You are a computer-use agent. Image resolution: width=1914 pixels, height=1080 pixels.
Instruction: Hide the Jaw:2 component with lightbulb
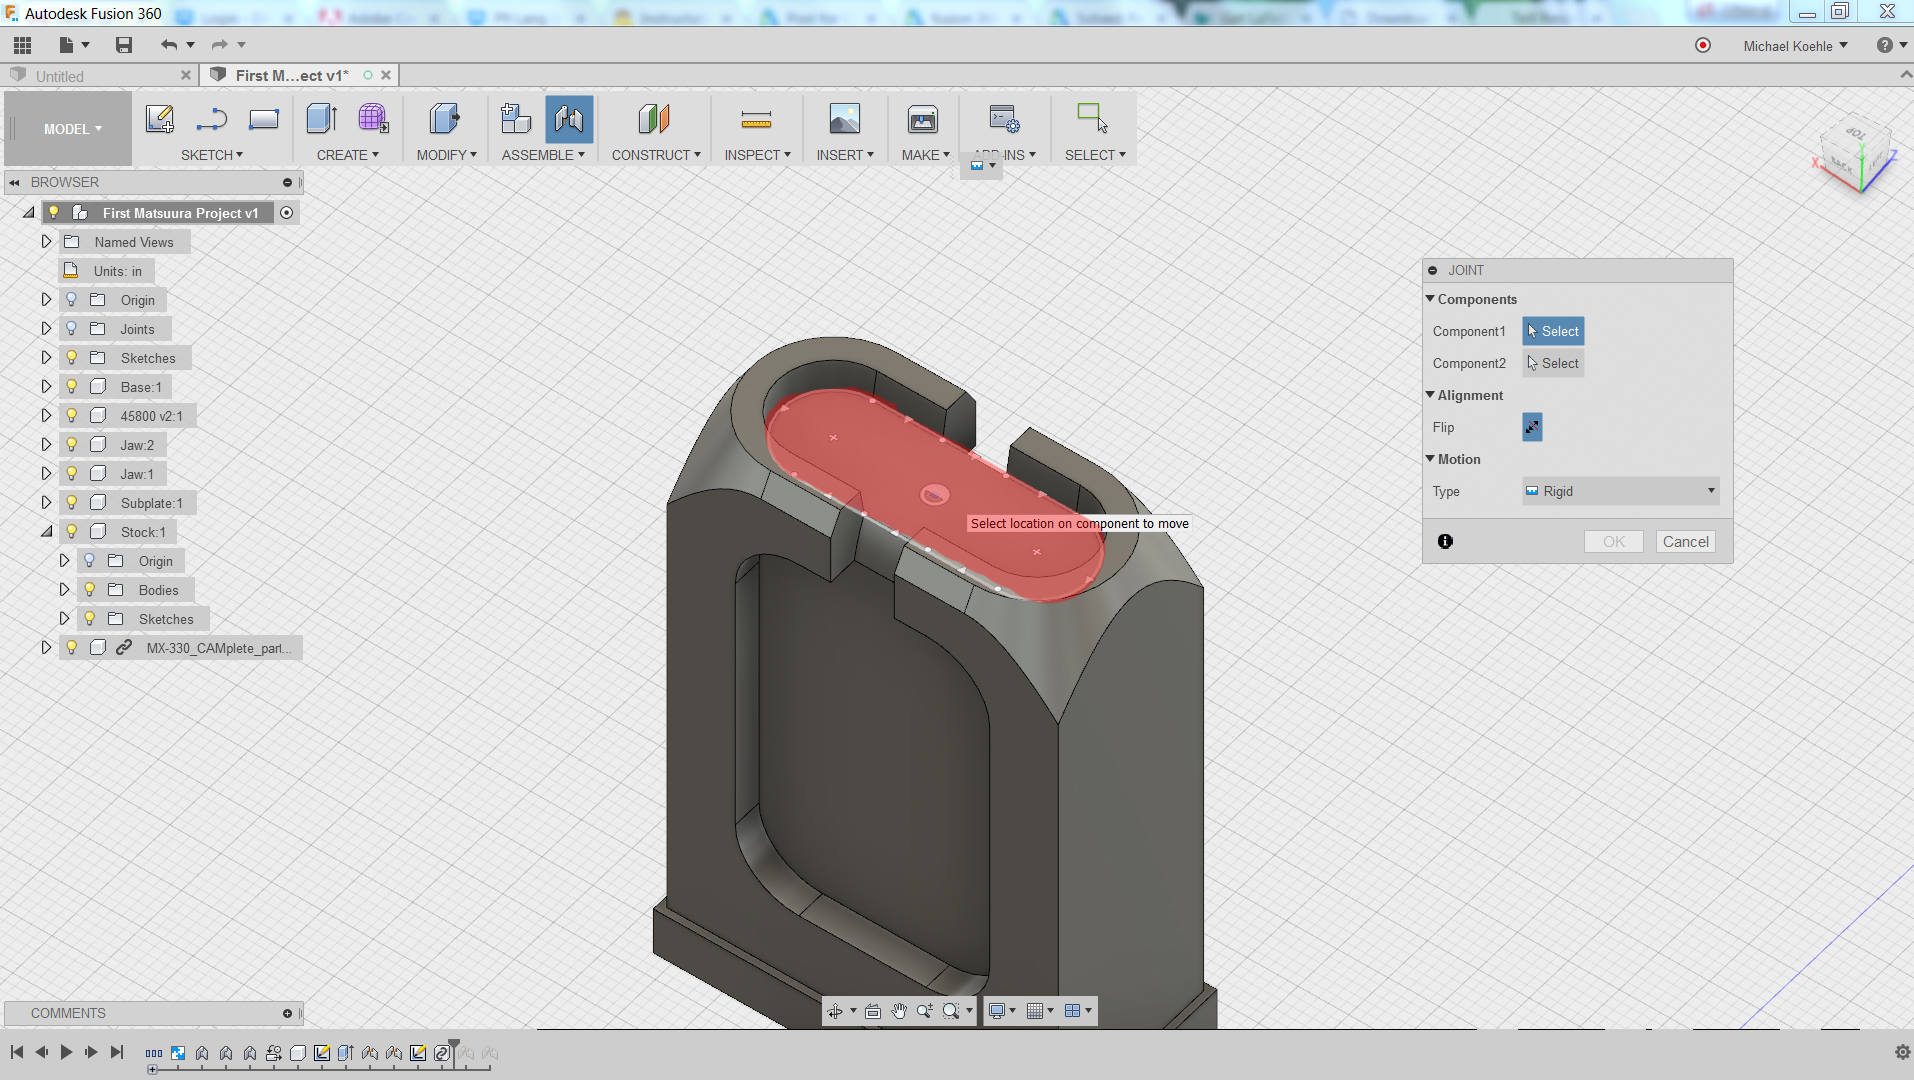coord(72,445)
